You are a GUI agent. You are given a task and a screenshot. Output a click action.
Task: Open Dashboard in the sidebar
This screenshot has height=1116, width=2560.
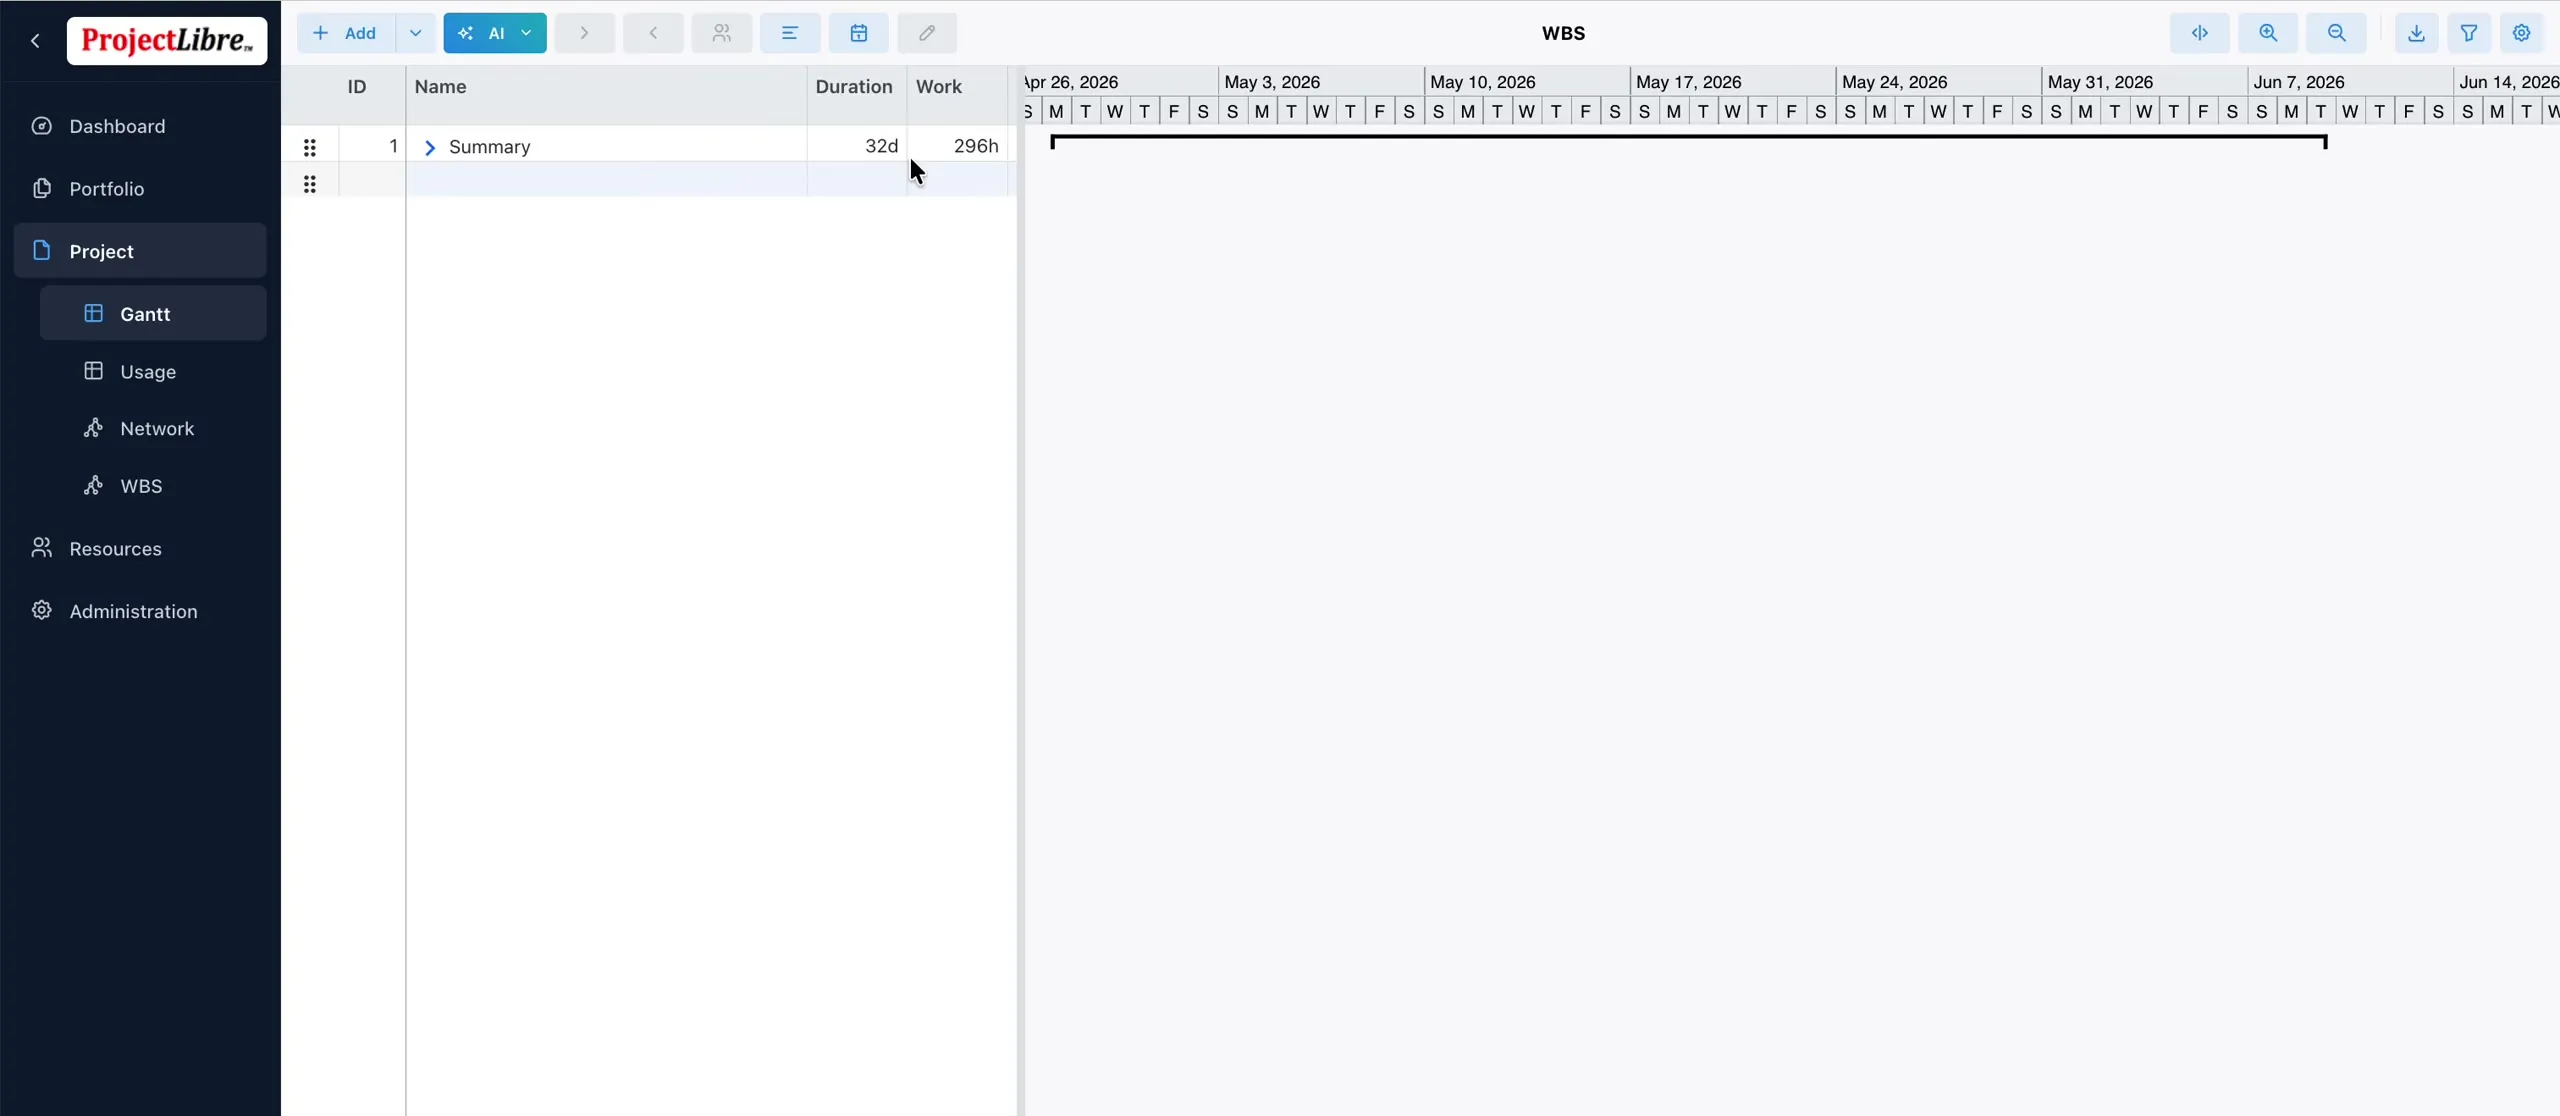[x=140, y=126]
